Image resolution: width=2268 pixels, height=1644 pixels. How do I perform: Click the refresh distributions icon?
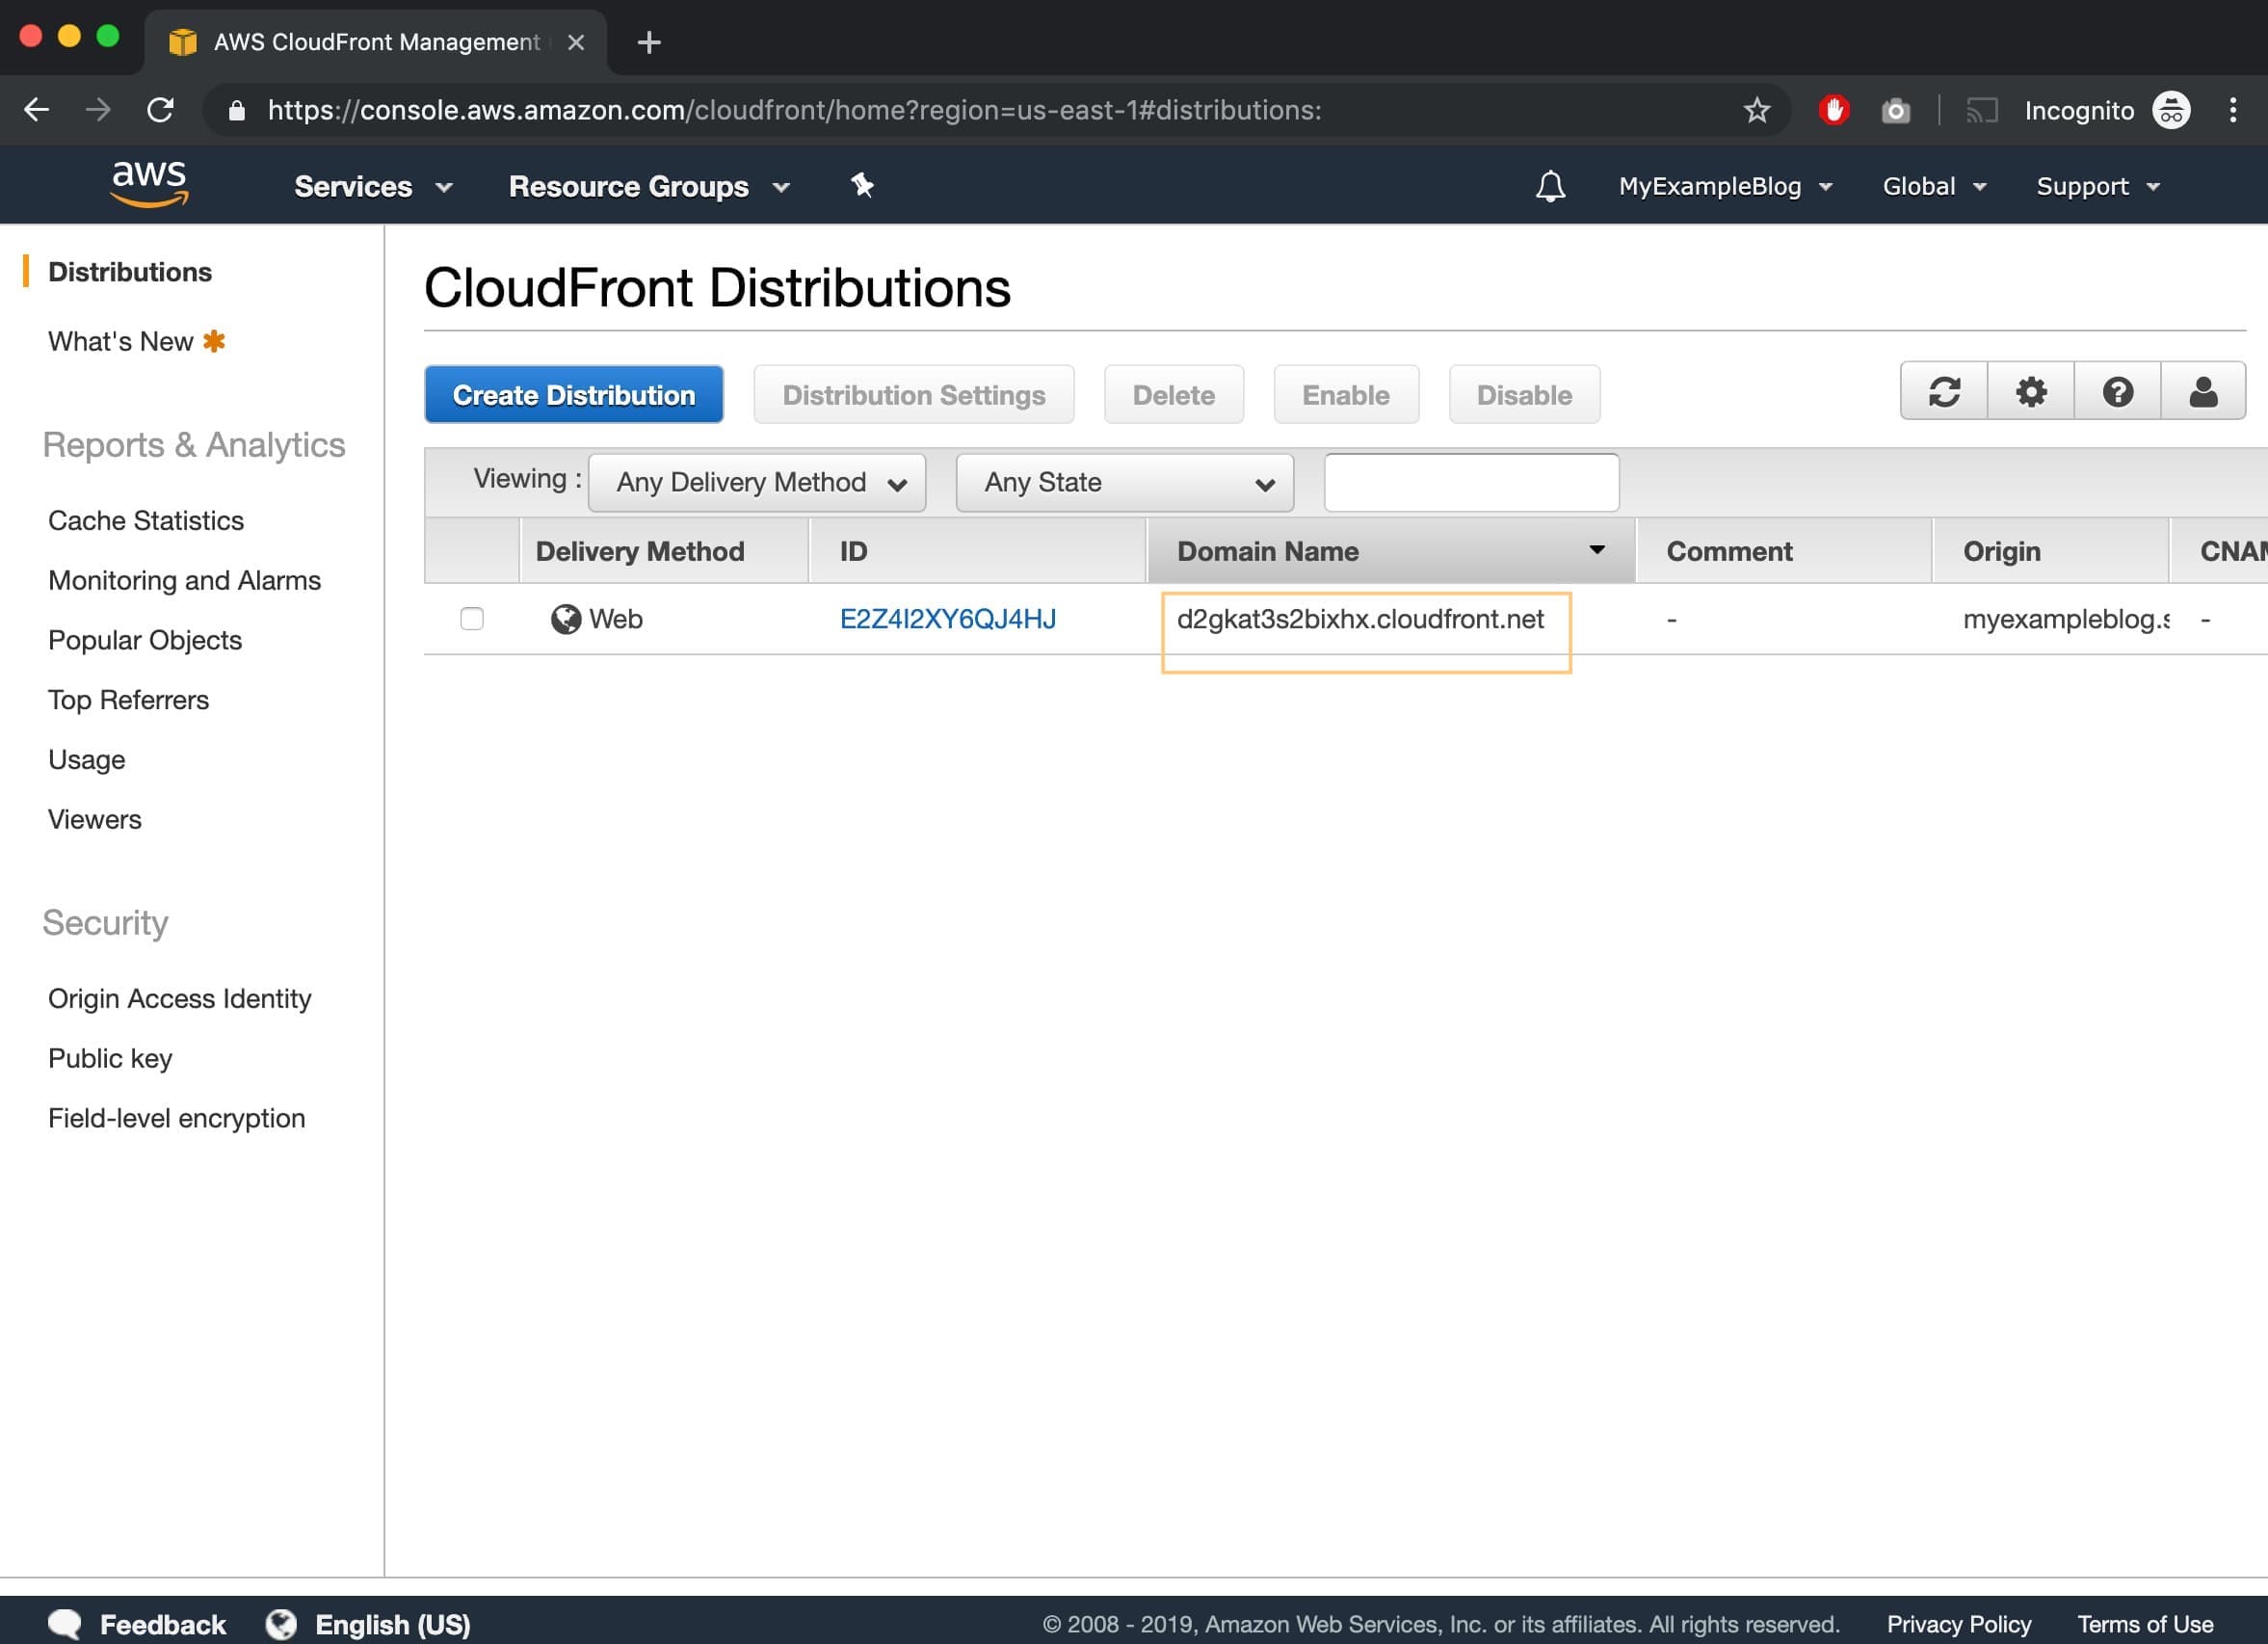click(1944, 393)
